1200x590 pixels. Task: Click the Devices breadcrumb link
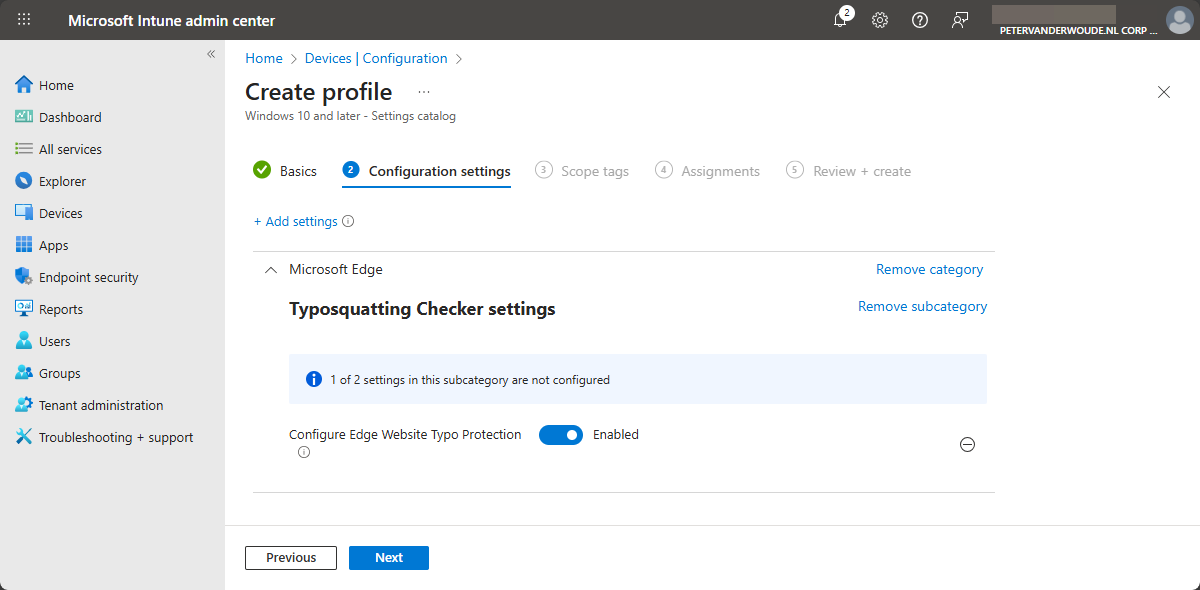pyautogui.click(x=328, y=58)
